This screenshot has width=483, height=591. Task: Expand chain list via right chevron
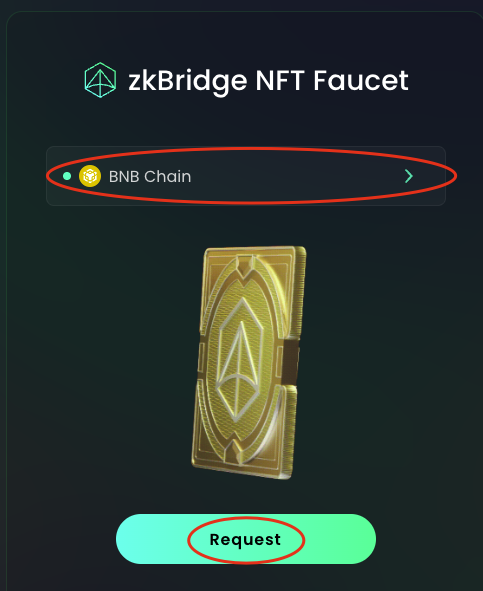(x=409, y=176)
